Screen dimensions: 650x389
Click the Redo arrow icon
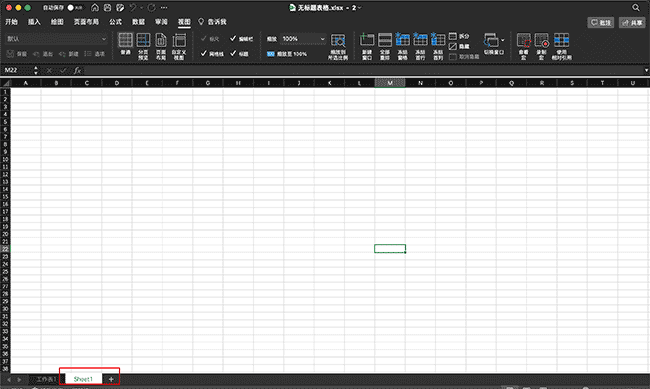[152, 7]
